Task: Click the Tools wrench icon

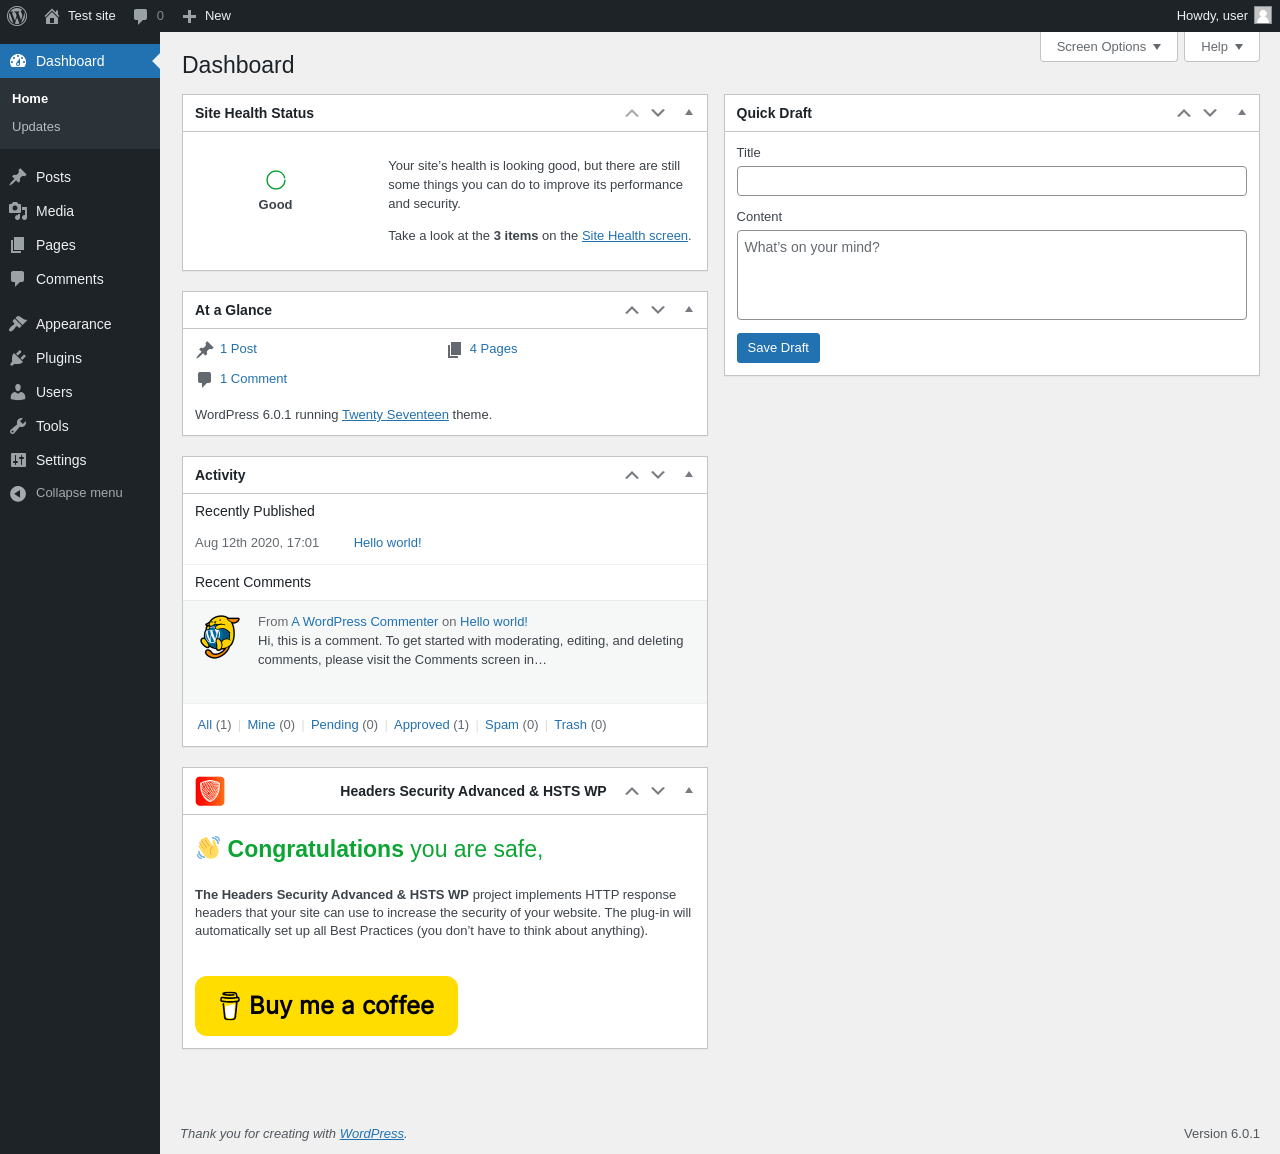Action: pyautogui.click(x=18, y=426)
